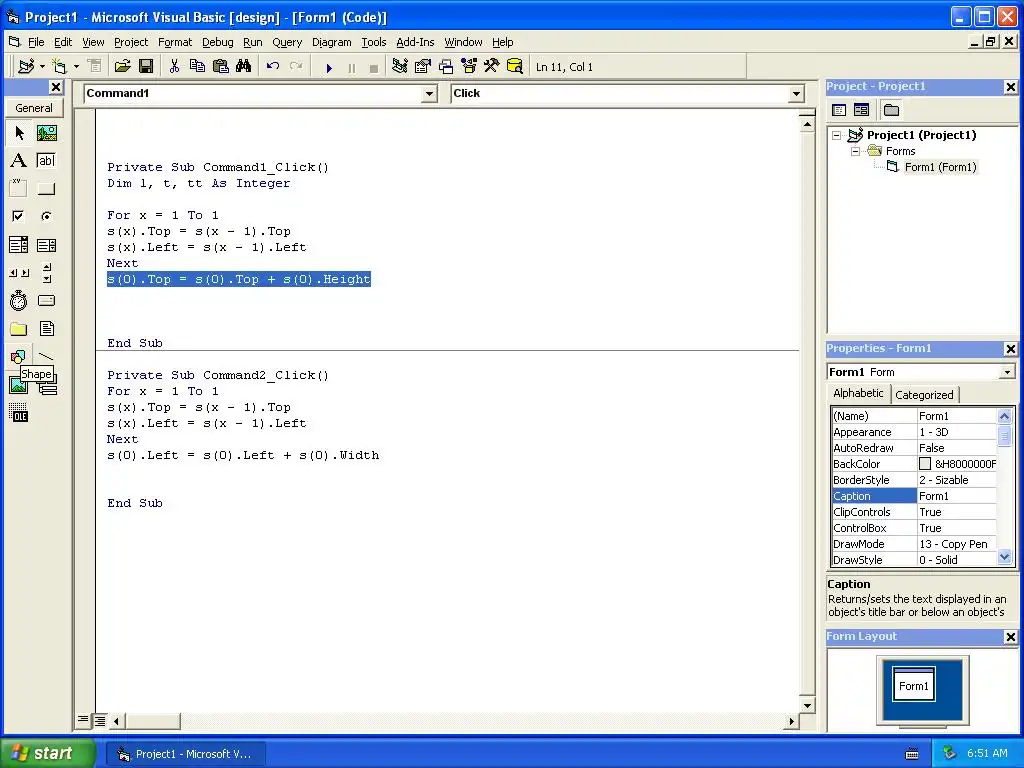Open the Form1 Form object dropdown in Properties
The height and width of the screenshot is (768, 1024).
(x=1007, y=372)
